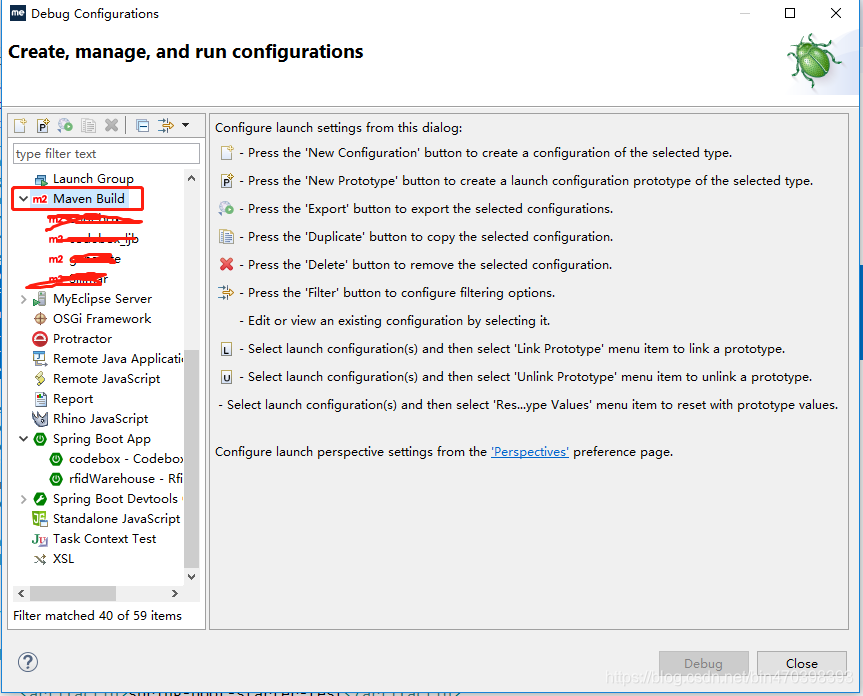863x696 pixels.
Task: Click the Remote JavaScript icon
Action: pos(40,379)
